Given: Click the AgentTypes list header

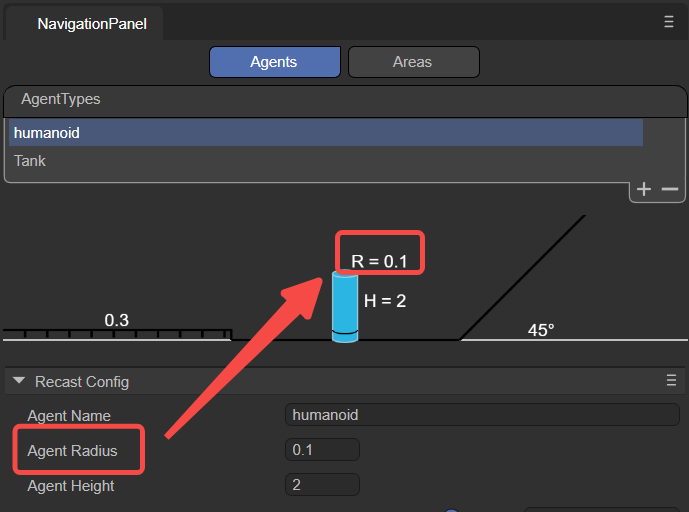Looking at the screenshot, I should click(61, 99).
